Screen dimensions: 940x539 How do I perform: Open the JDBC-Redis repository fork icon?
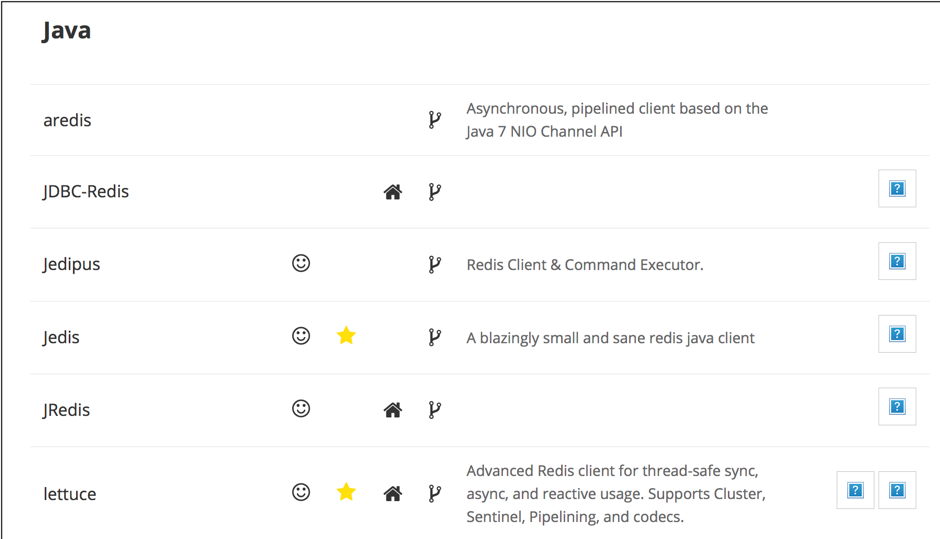click(x=434, y=192)
